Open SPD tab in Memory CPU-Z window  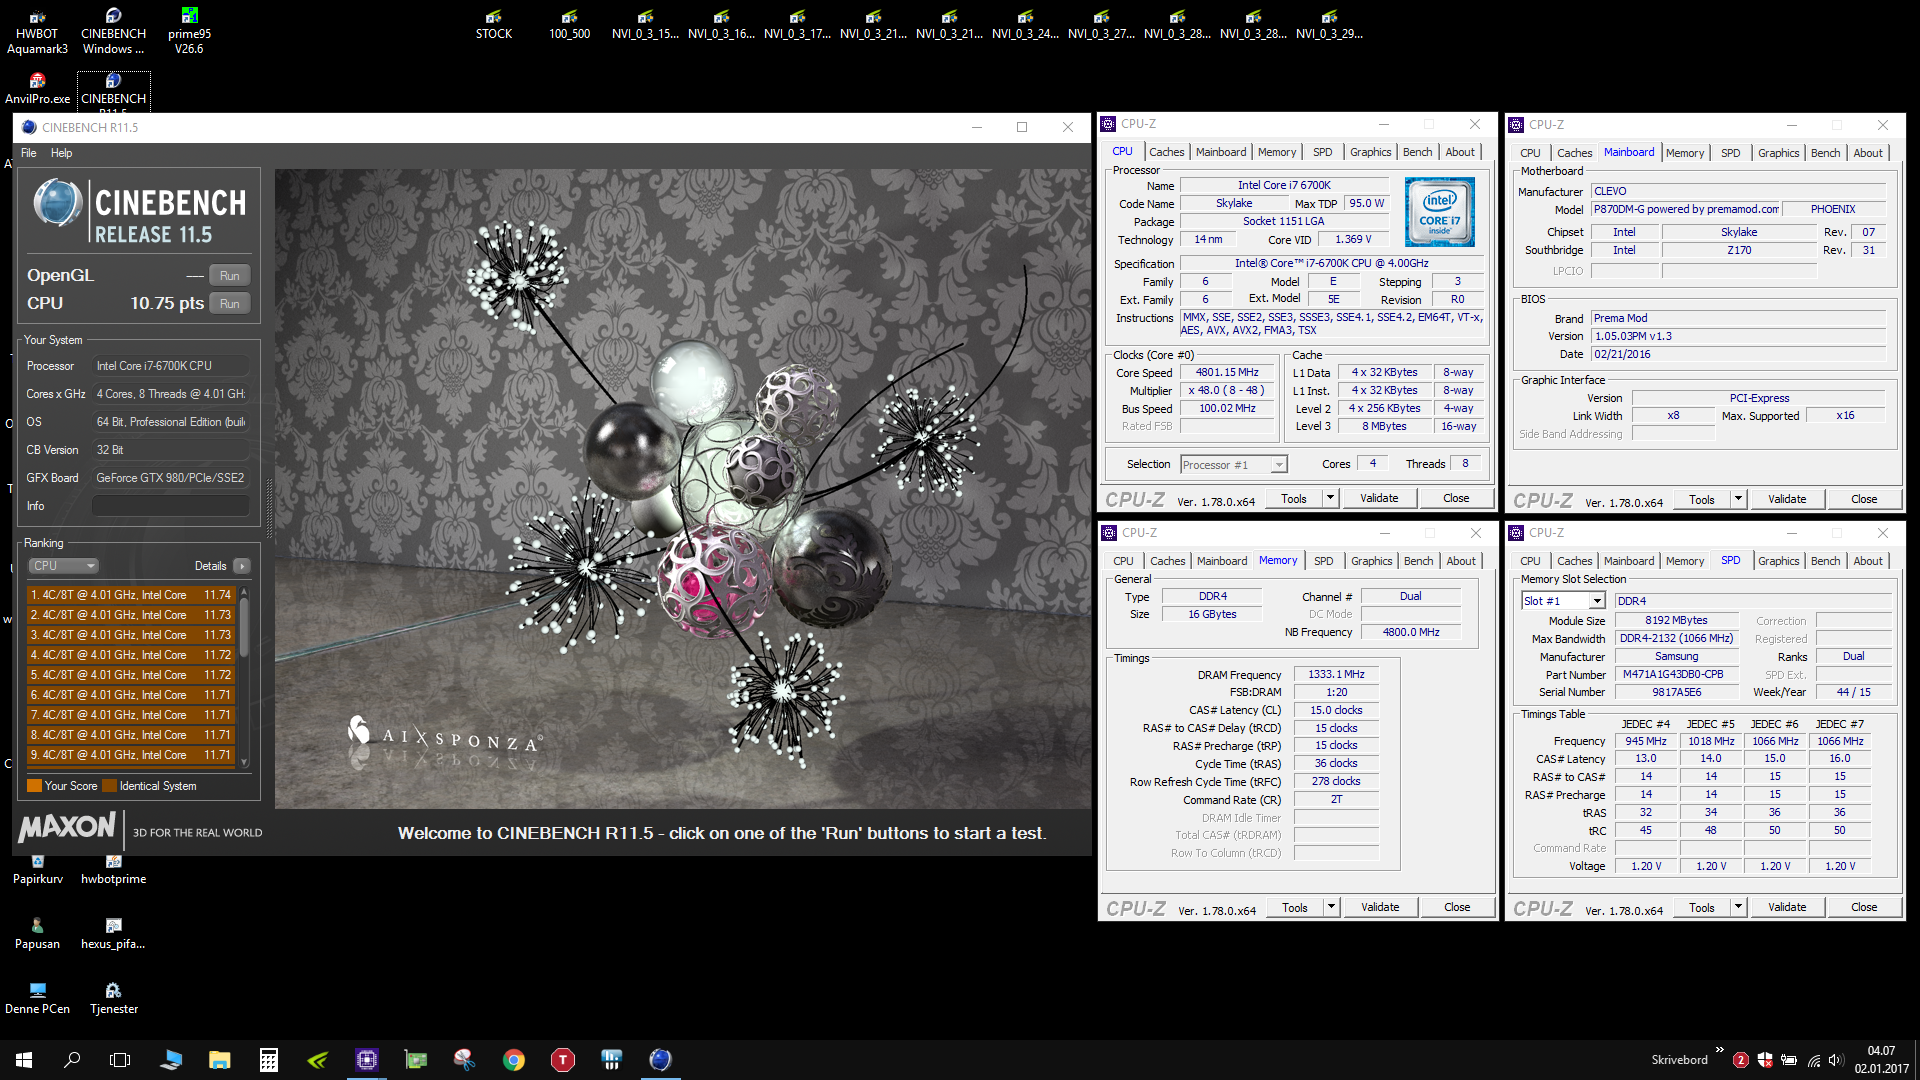[1323, 561]
